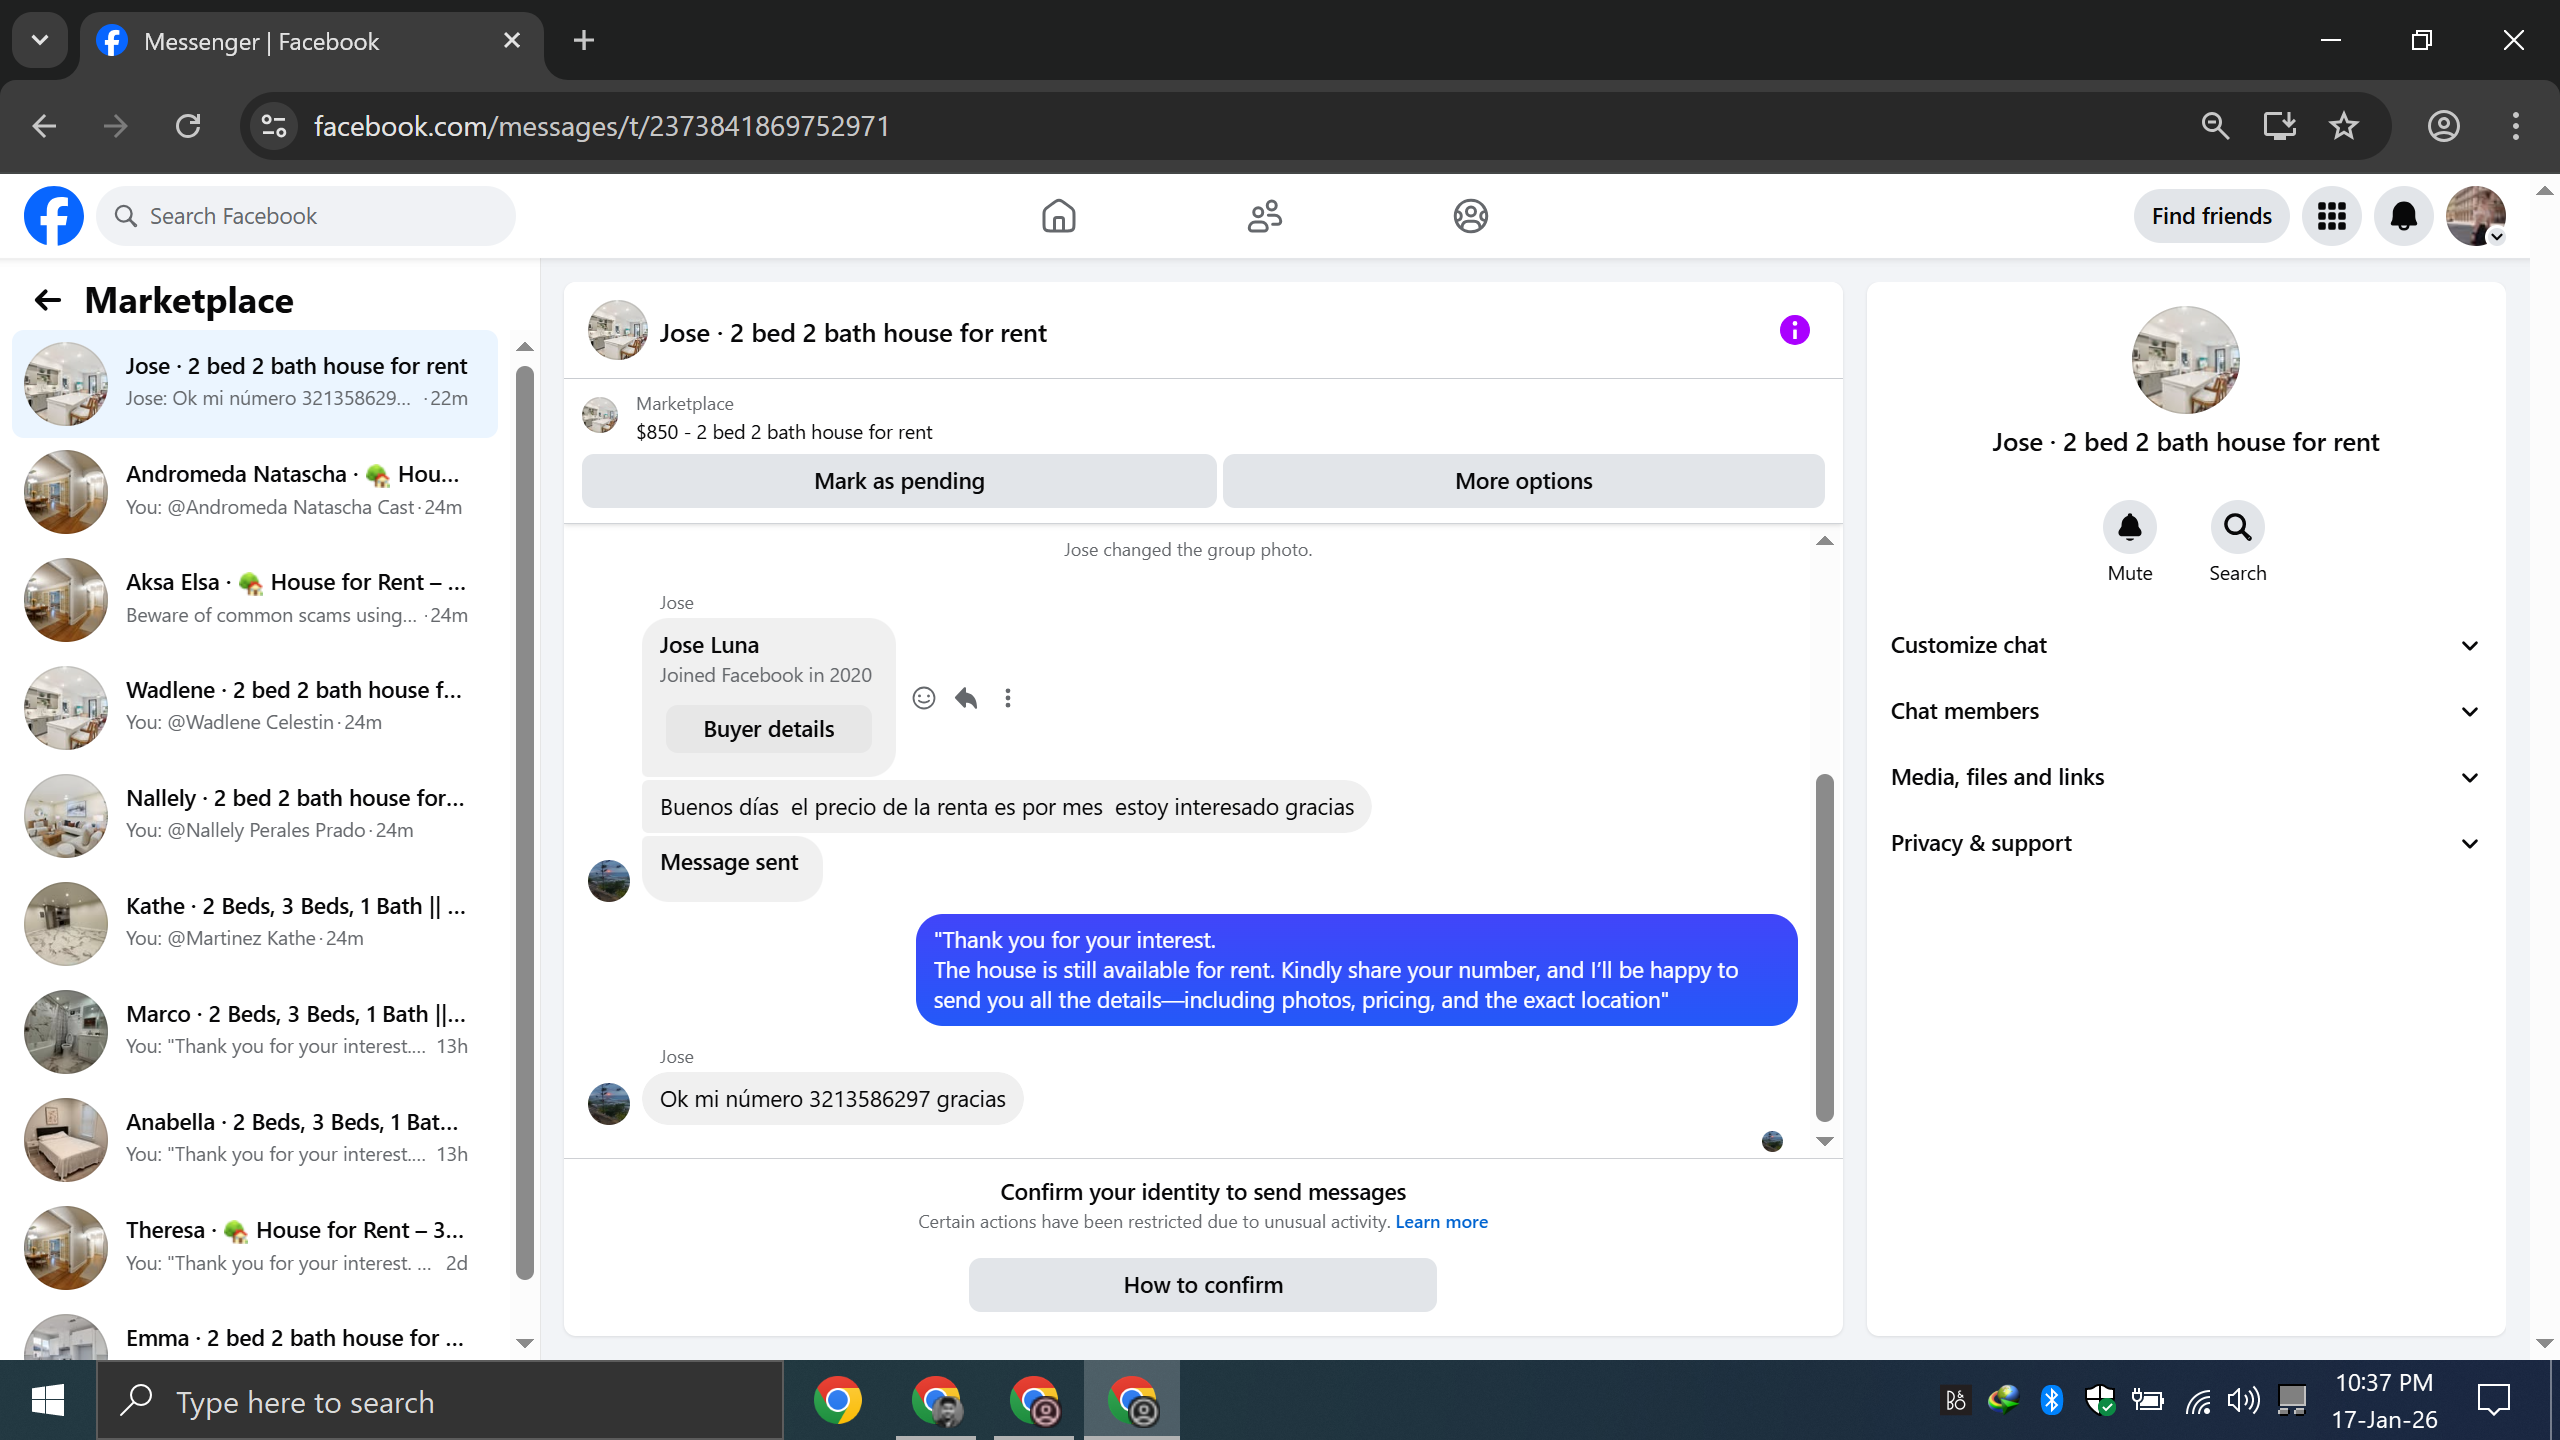Open the notifications bell in header

tap(2403, 216)
